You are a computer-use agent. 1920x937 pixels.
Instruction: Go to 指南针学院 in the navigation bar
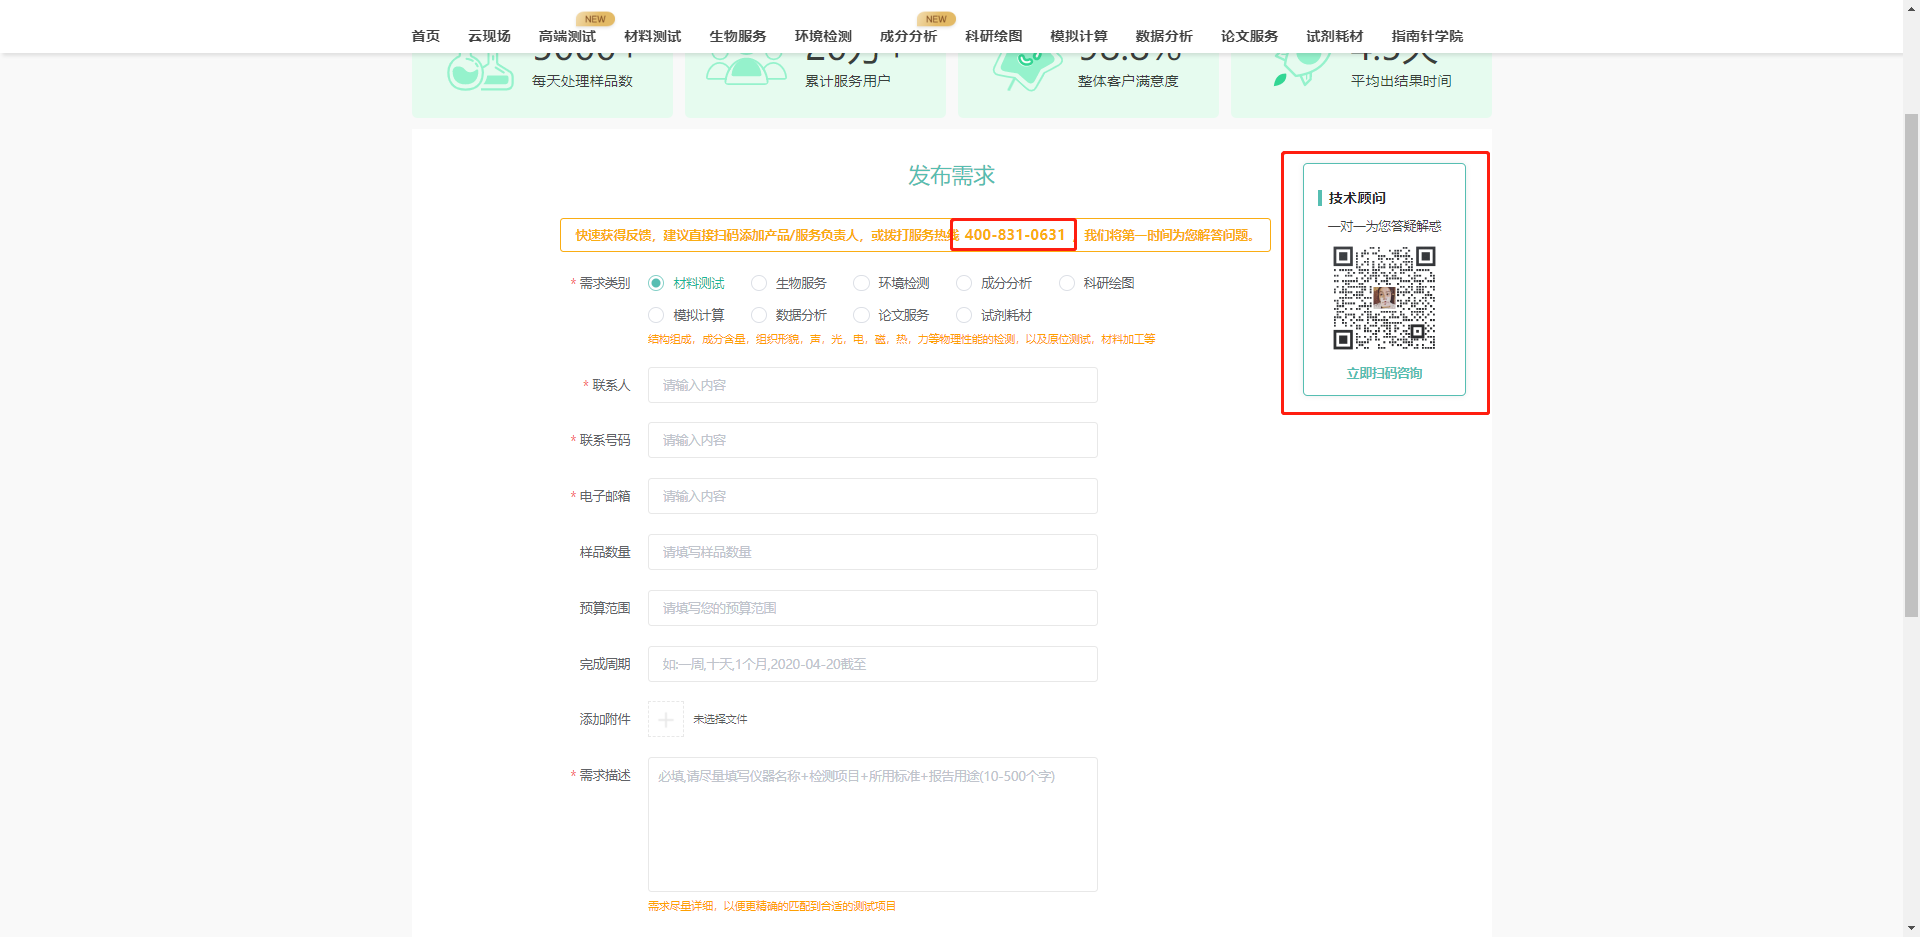1426,36
